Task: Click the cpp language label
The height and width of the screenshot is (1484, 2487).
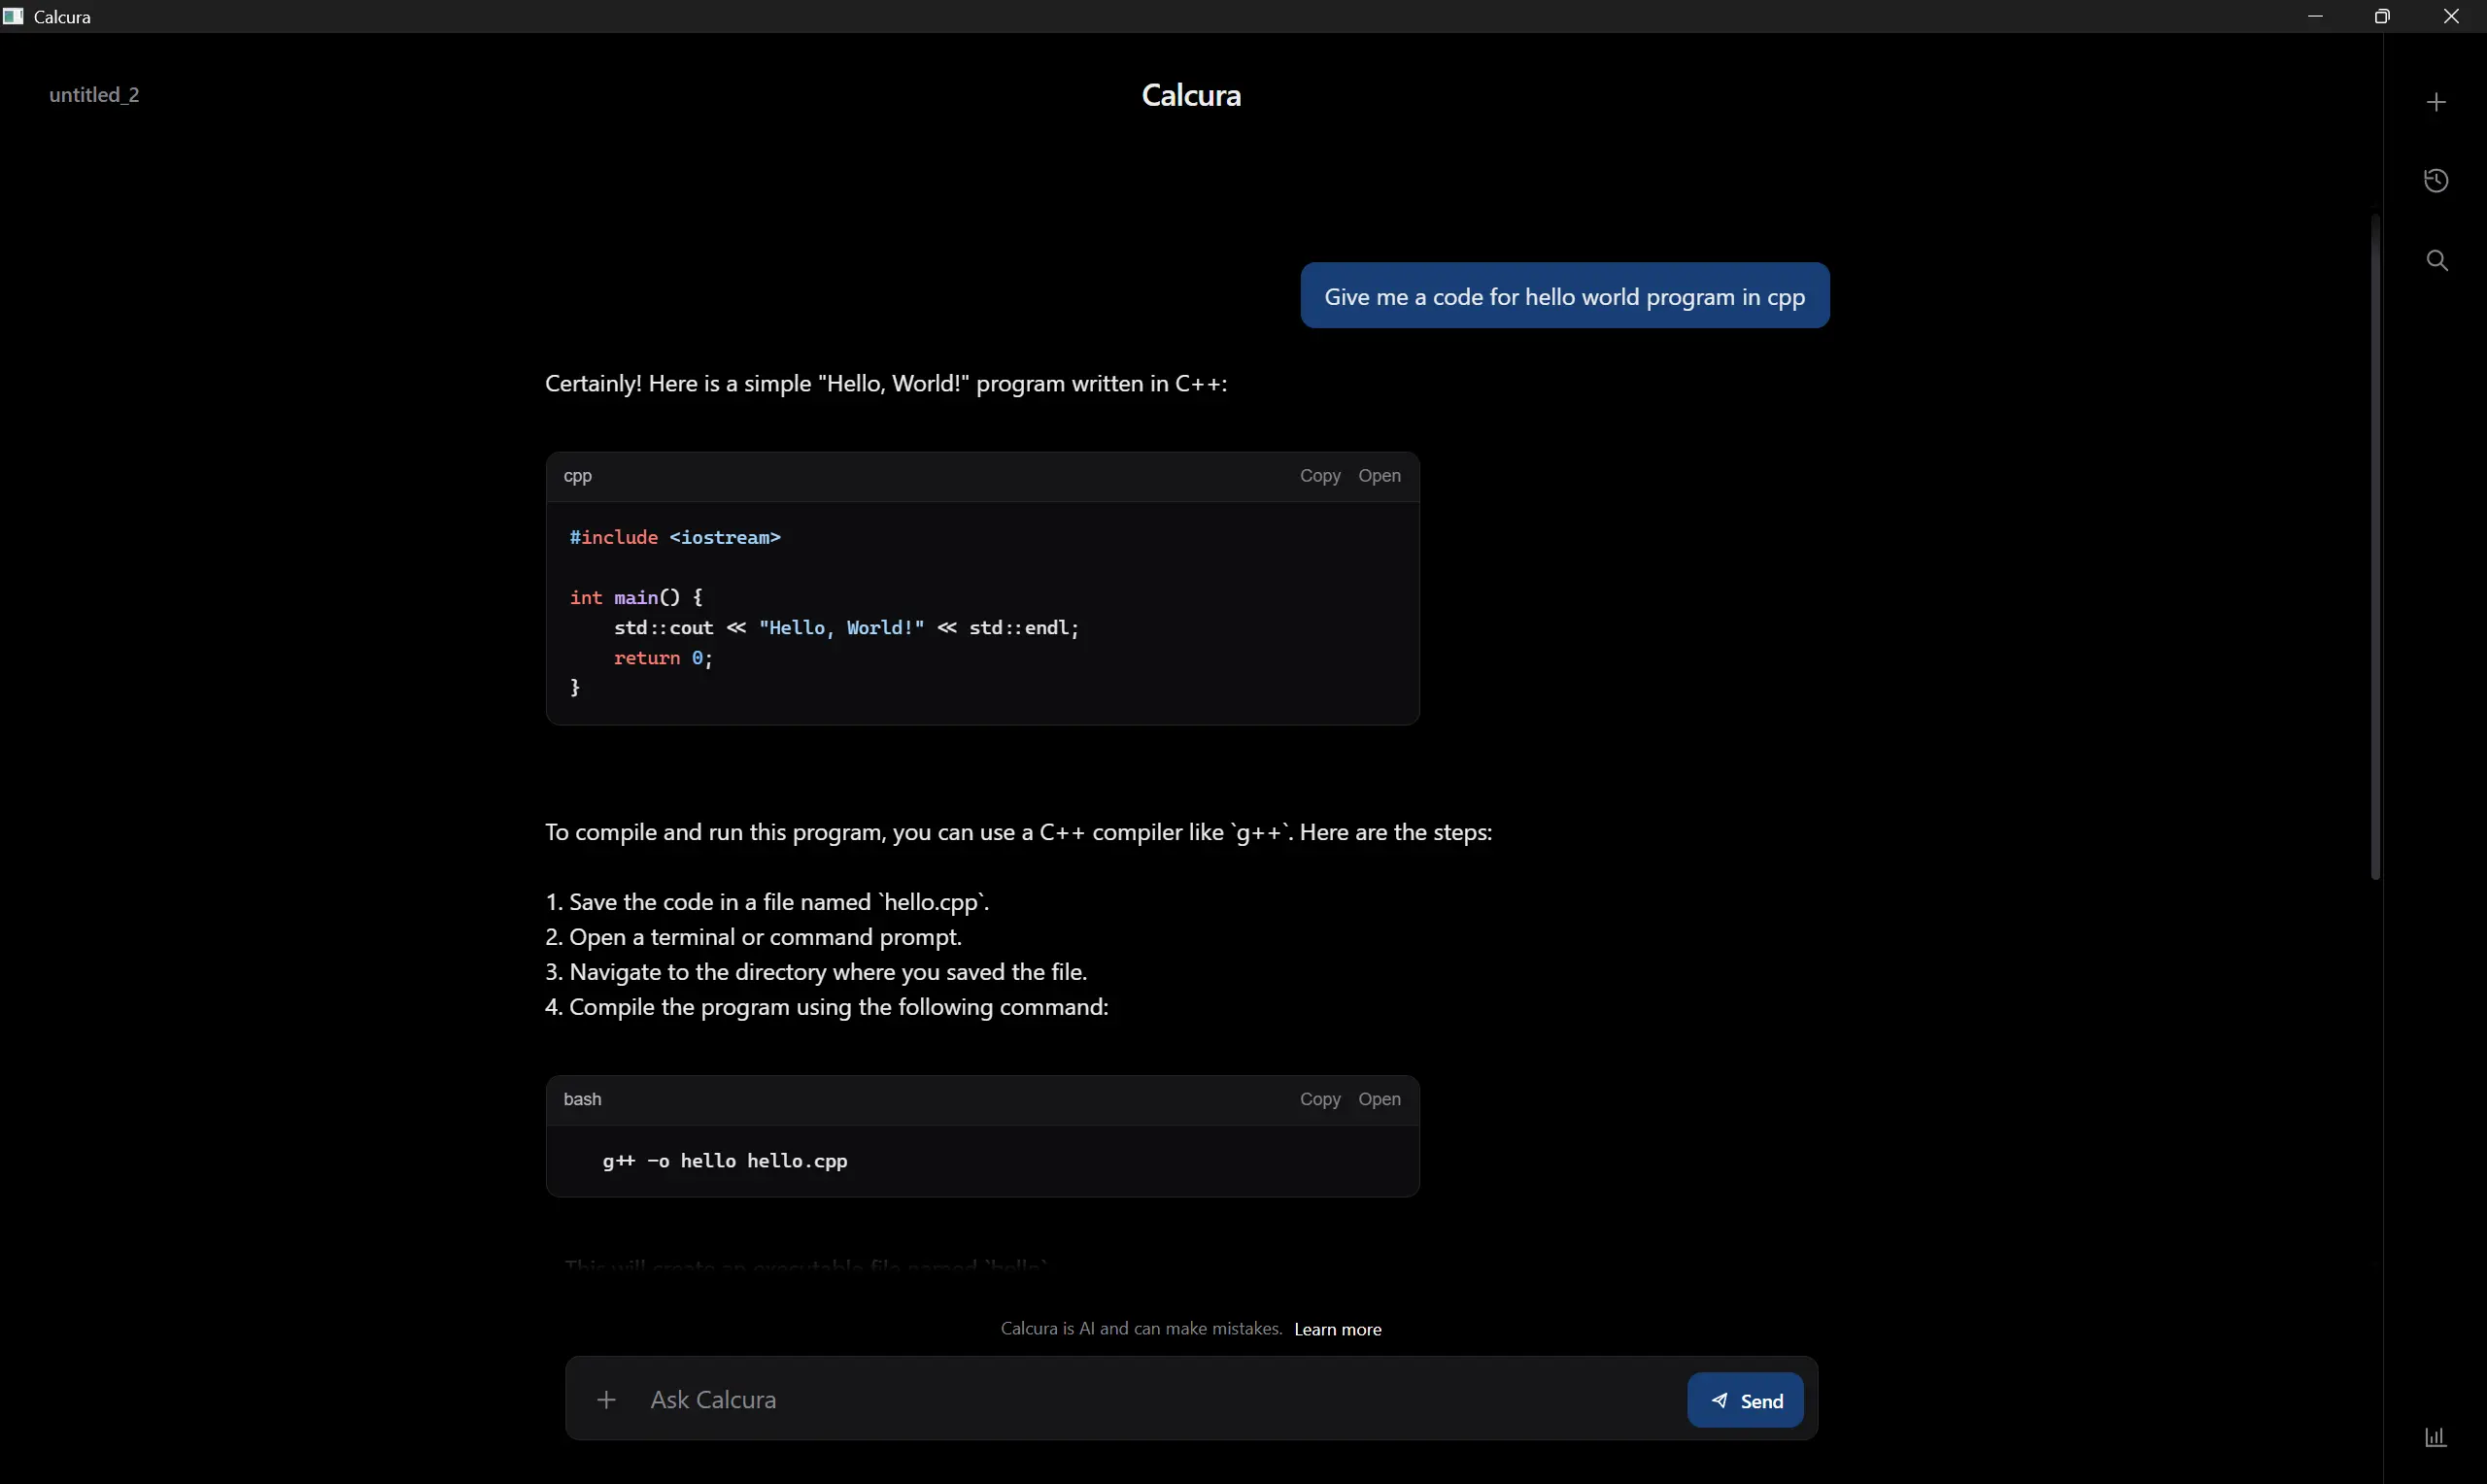Action: pos(578,476)
